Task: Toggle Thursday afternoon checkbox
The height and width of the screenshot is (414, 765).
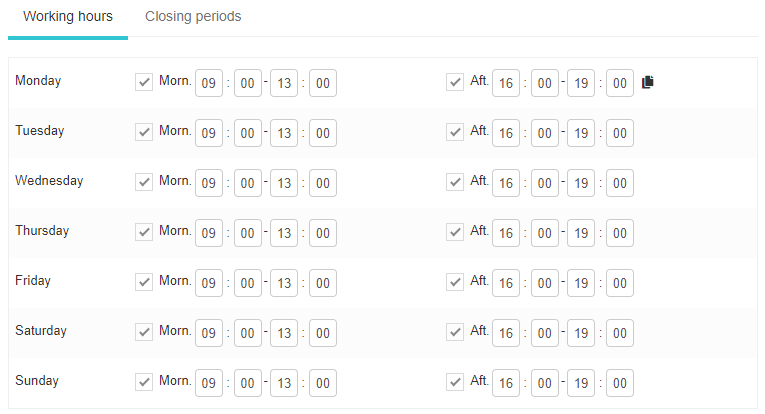Action: 455,232
